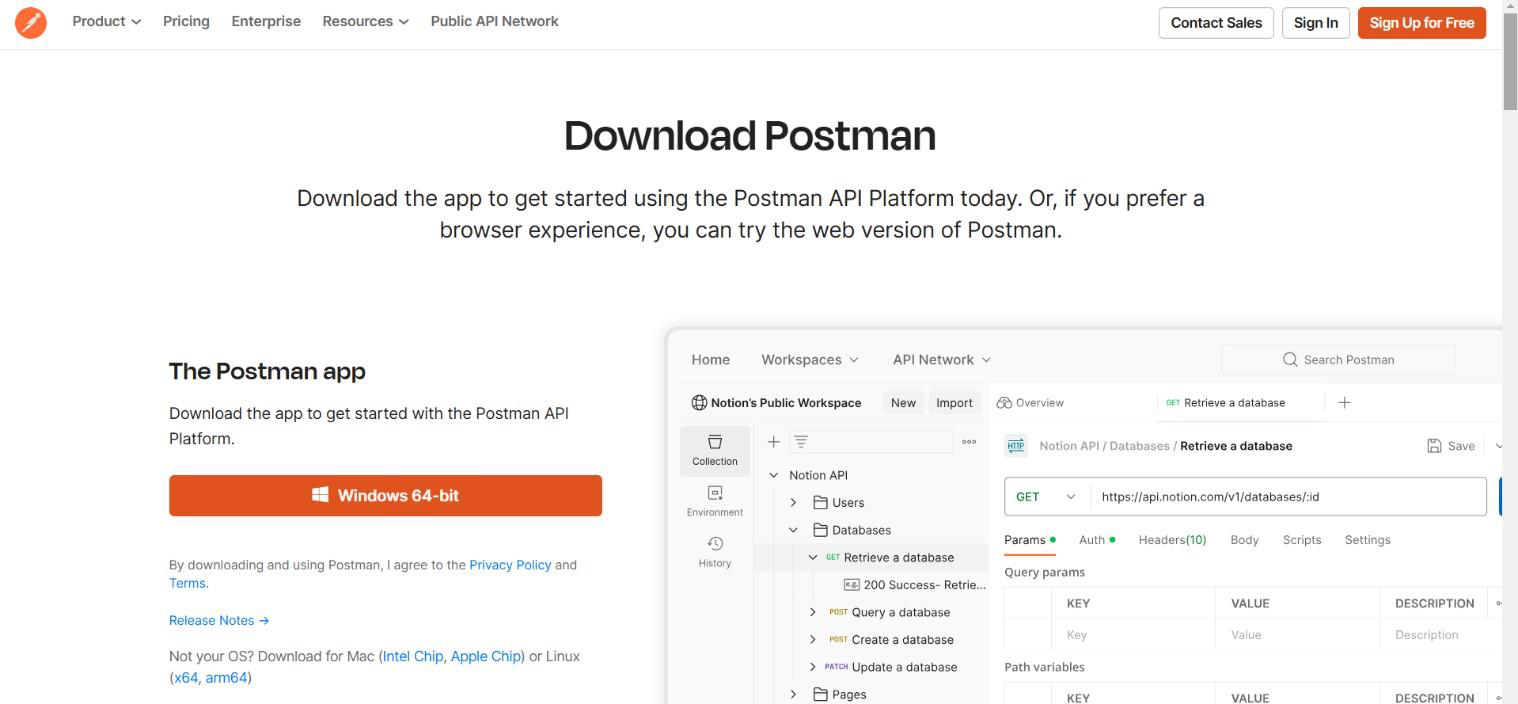The height and width of the screenshot is (704, 1518).
Task: Click the Contact Sales button
Action: click(x=1216, y=23)
